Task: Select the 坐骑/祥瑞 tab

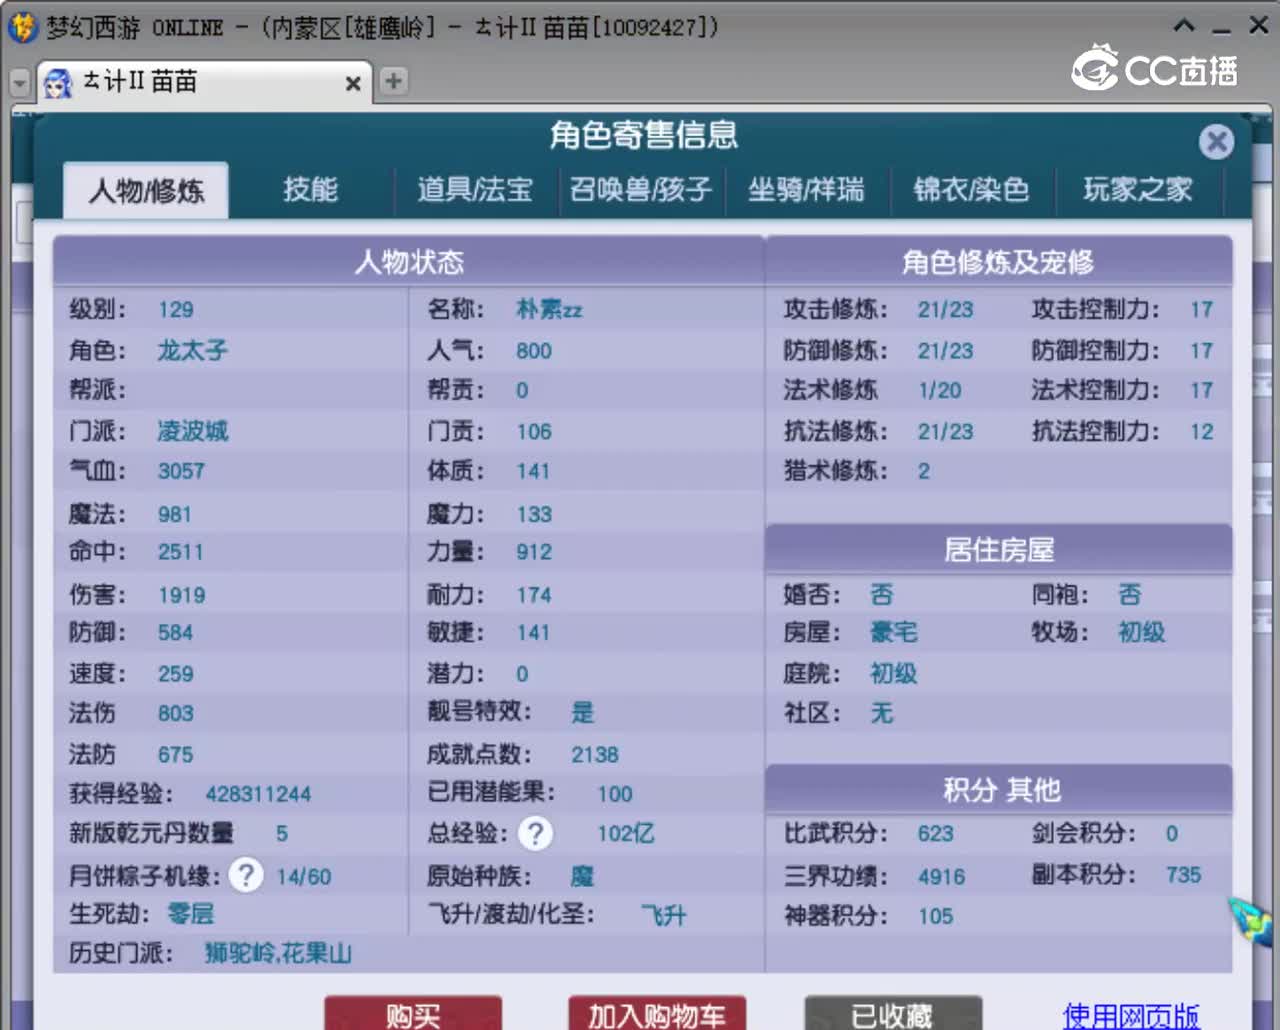Action: click(806, 189)
